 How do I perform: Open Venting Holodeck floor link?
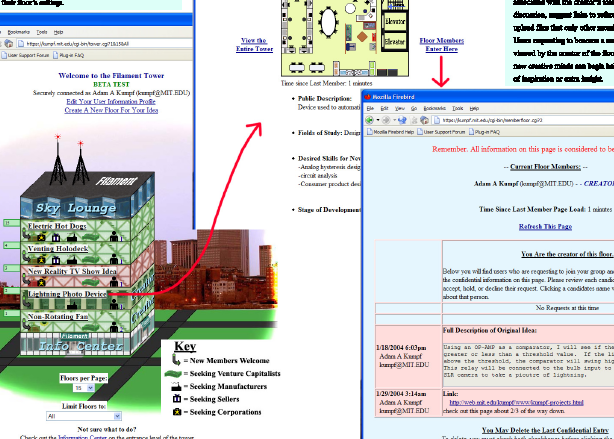coord(58,249)
